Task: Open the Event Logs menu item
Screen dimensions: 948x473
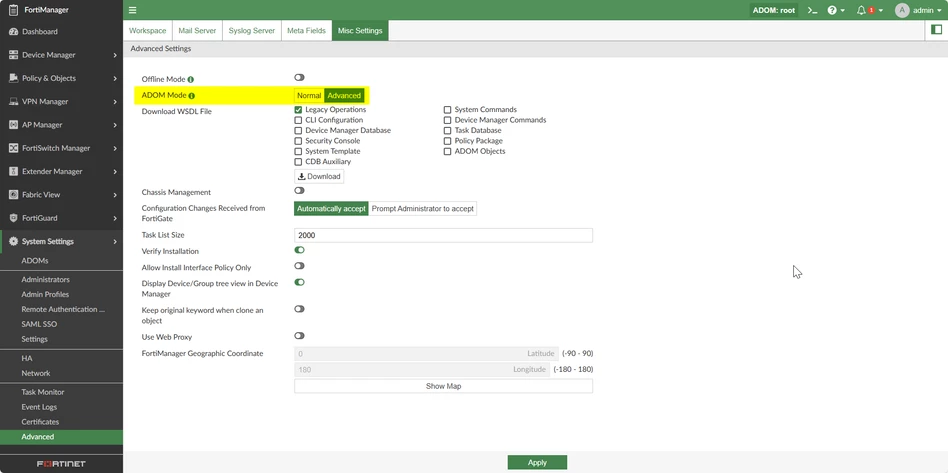Action: [x=40, y=407]
